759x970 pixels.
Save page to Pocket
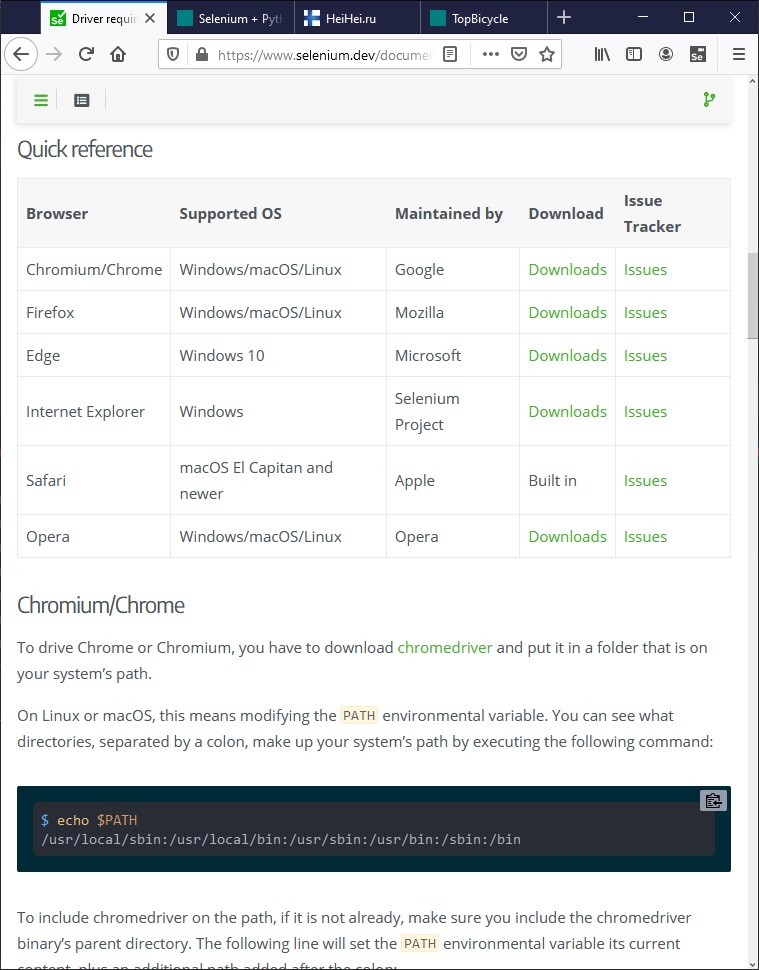pos(519,54)
